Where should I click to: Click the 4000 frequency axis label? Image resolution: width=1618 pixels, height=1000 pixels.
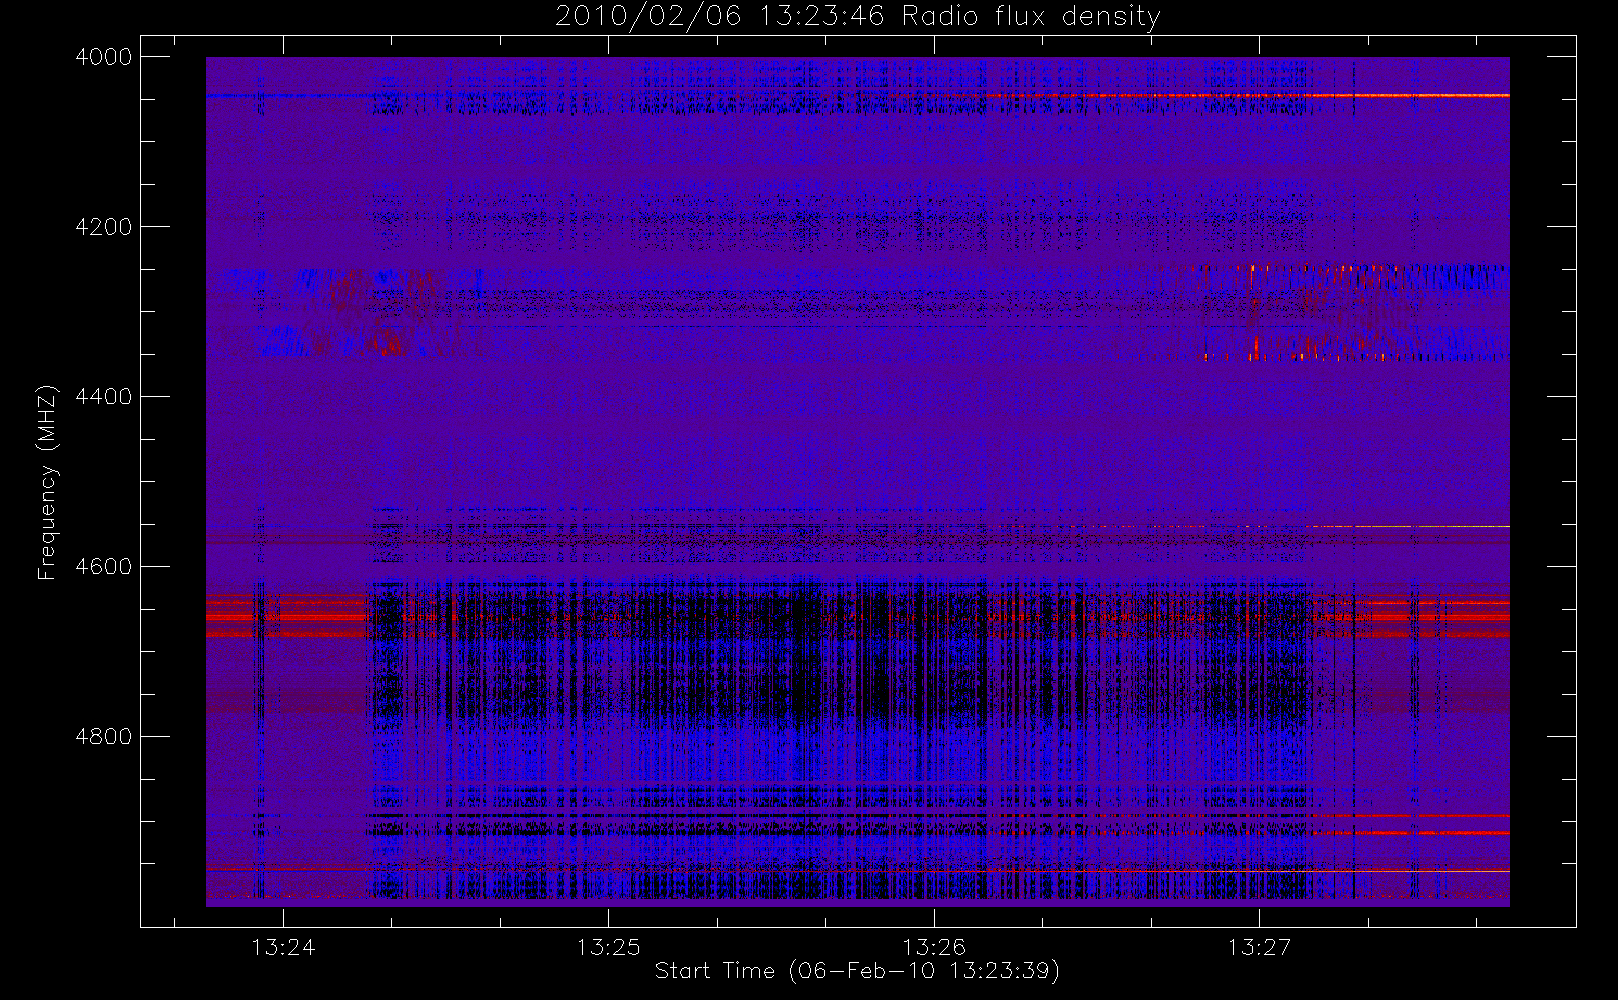pos(104,57)
